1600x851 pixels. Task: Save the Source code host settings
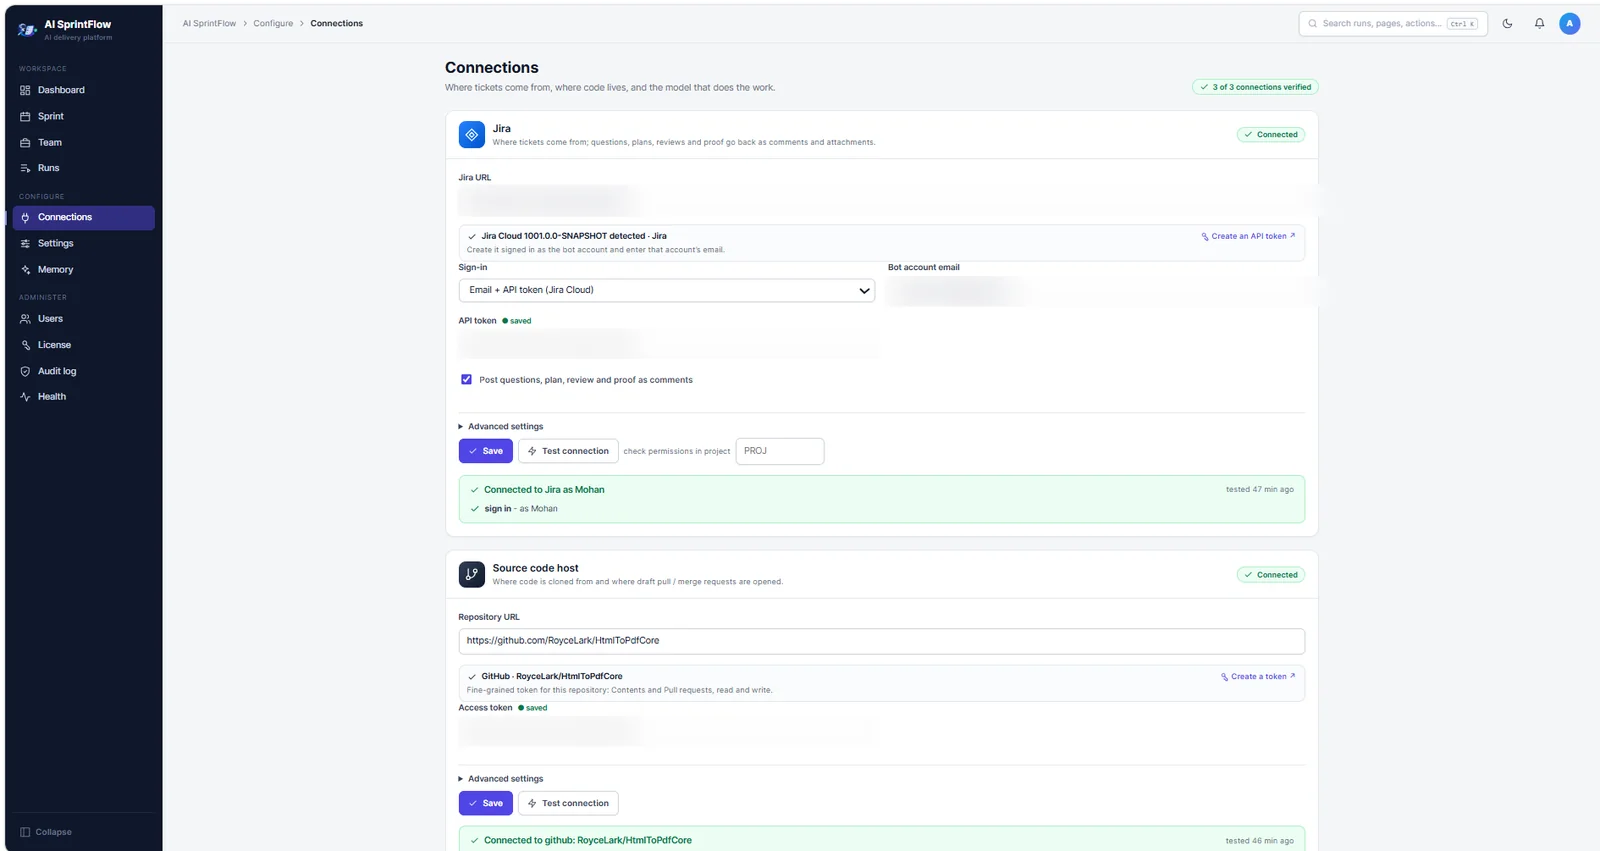pos(486,803)
